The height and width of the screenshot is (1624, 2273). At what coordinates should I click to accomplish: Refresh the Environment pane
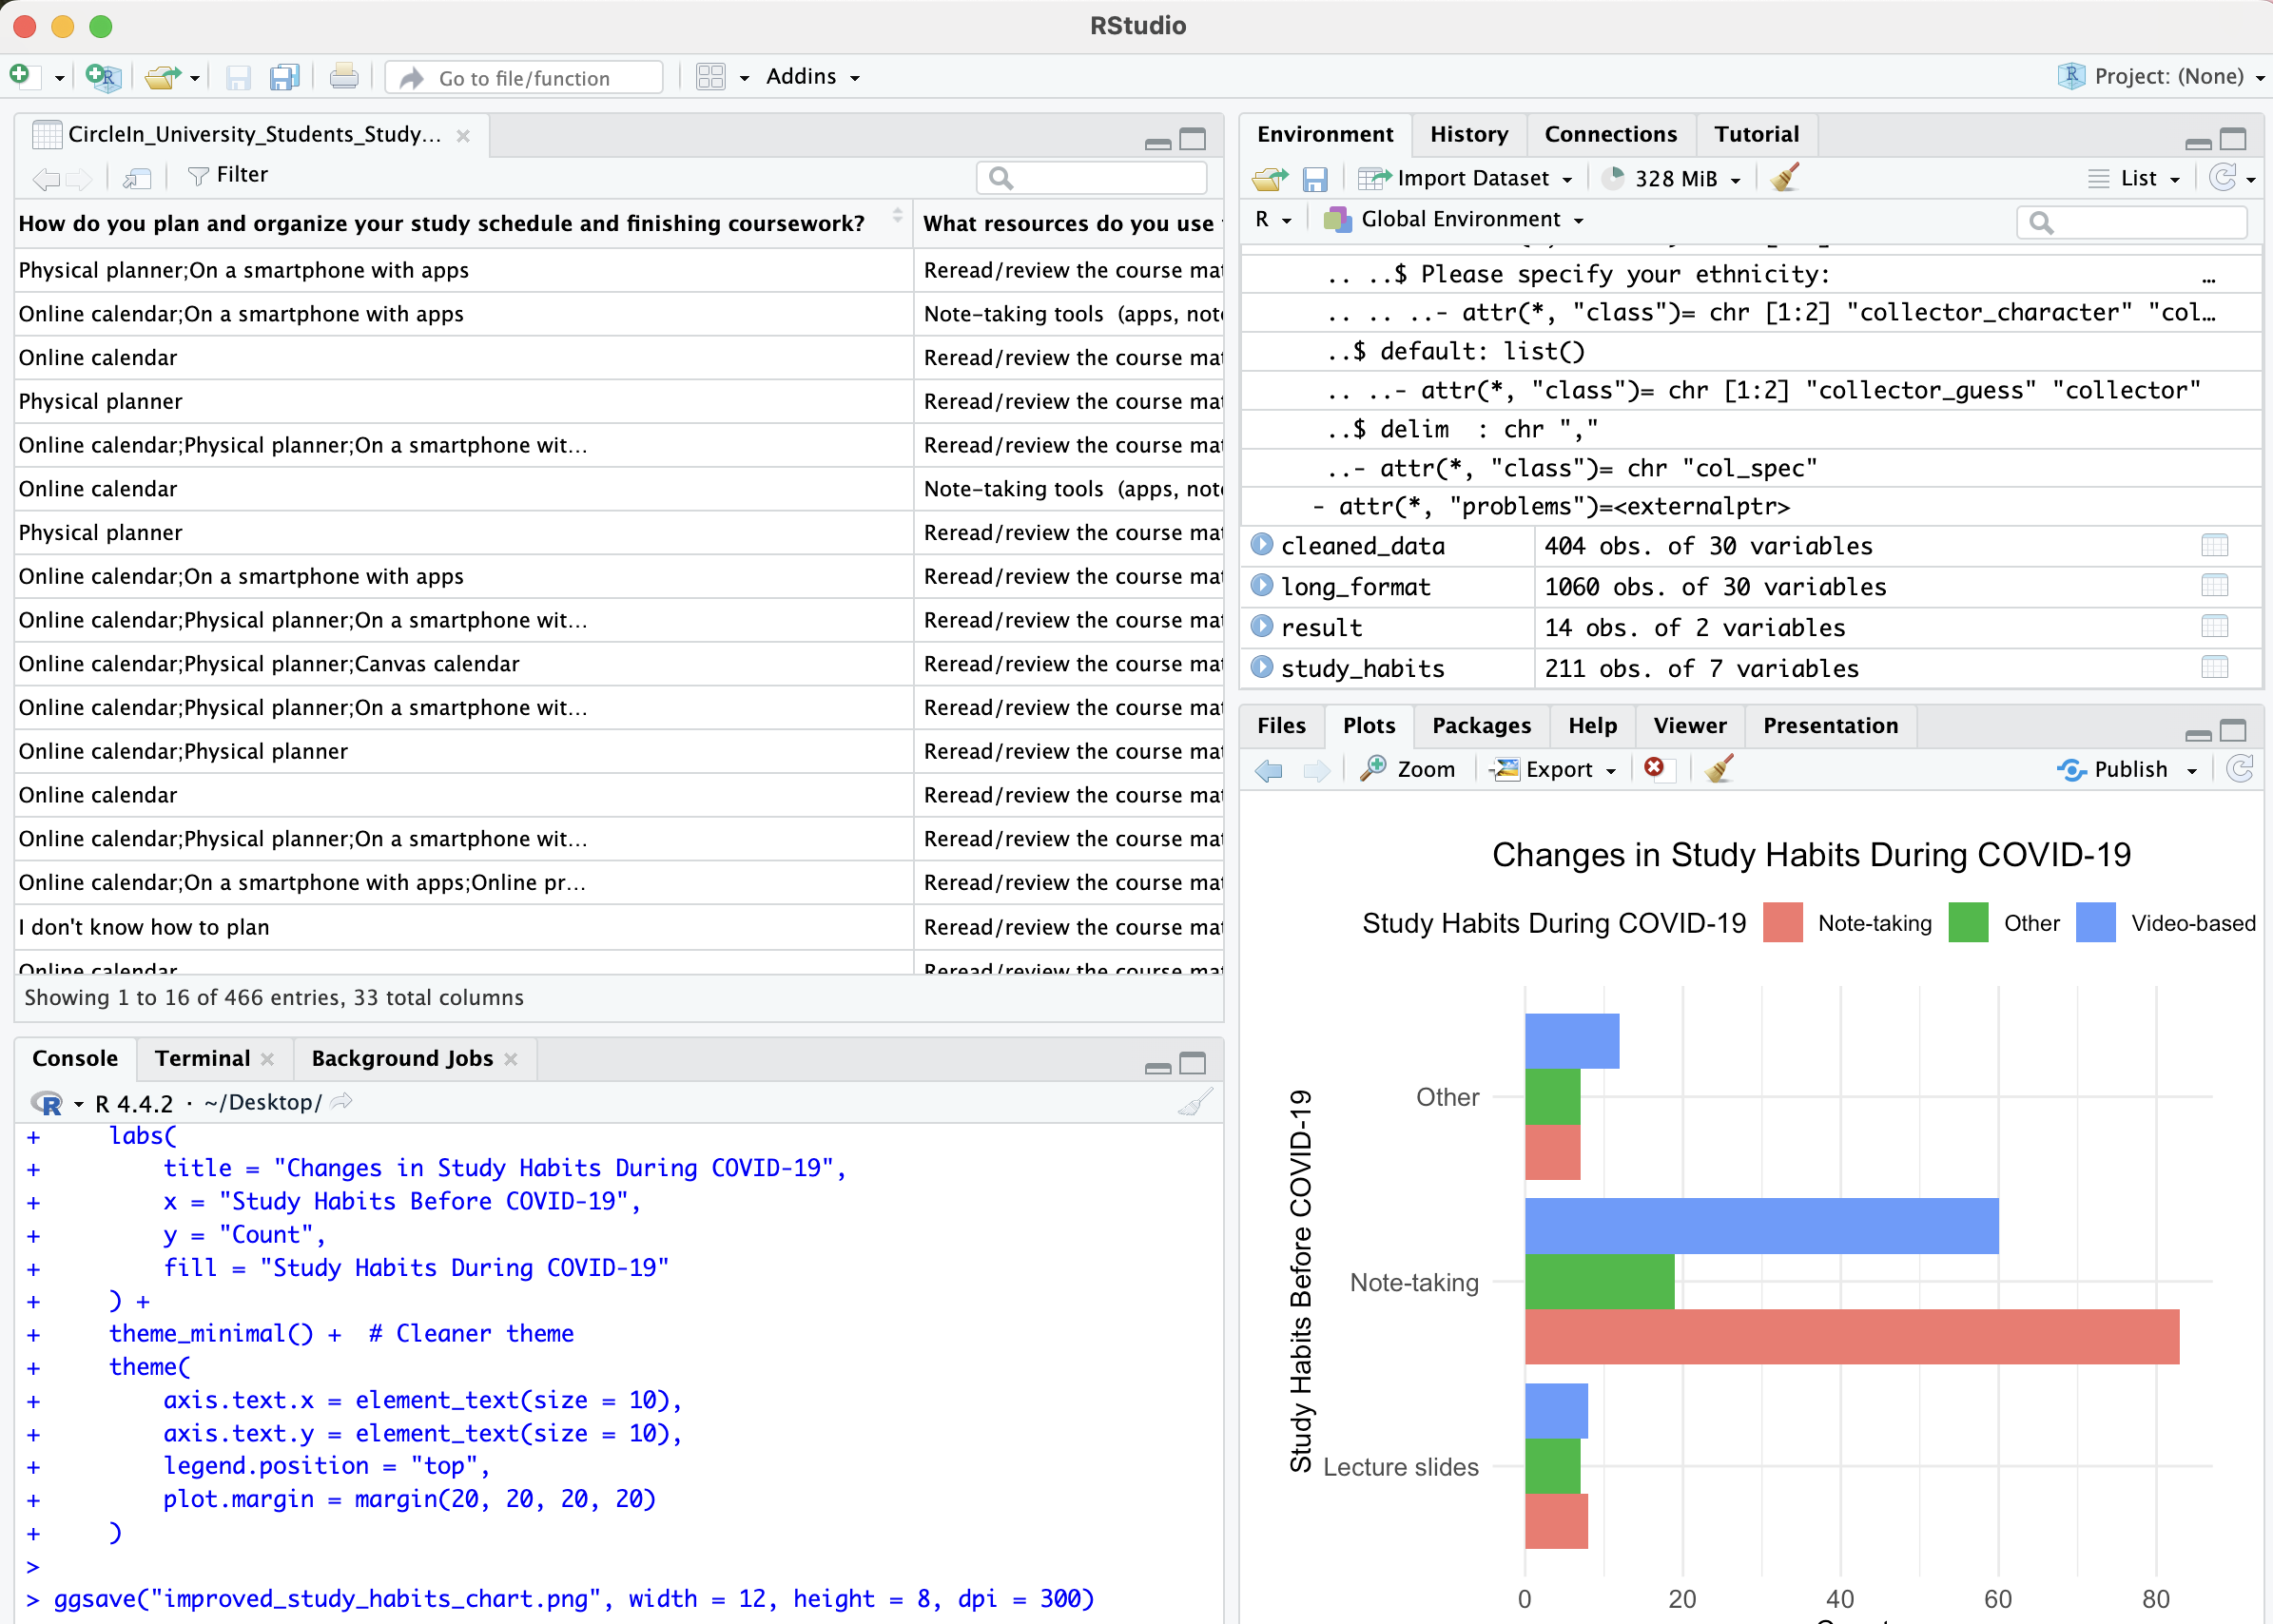[x=2222, y=178]
